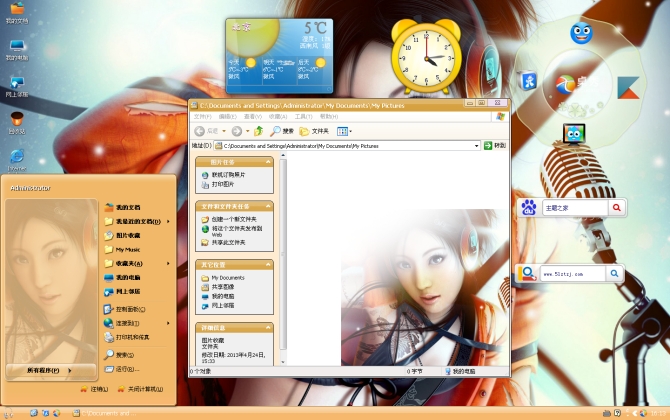Viewport: 670px width, 420px height.
Task: Open the 工具(T) menu in Explorer
Action: pyautogui.click(x=303, y=116)
